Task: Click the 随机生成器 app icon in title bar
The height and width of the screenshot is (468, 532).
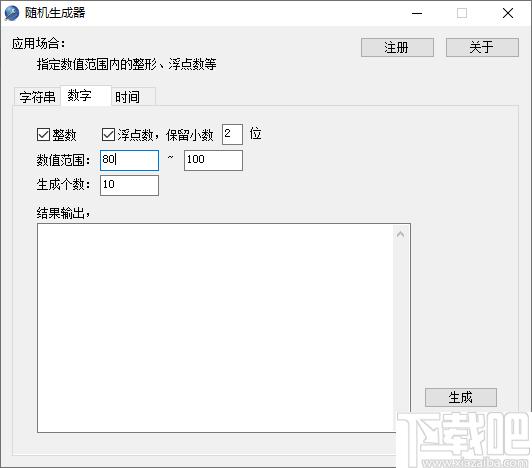Action: [12, 13]
